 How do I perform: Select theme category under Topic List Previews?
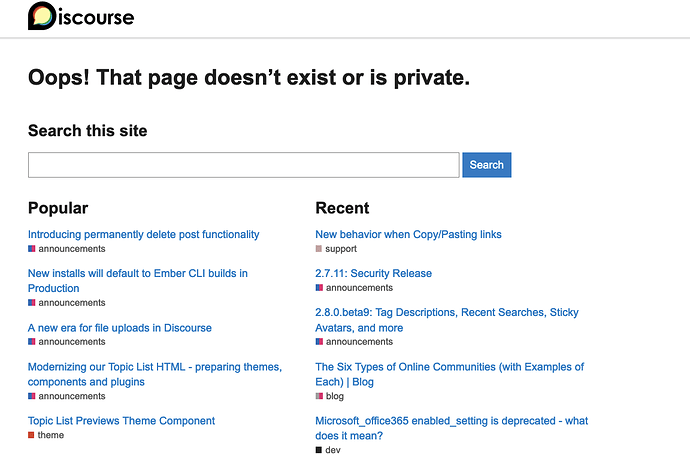46,435
